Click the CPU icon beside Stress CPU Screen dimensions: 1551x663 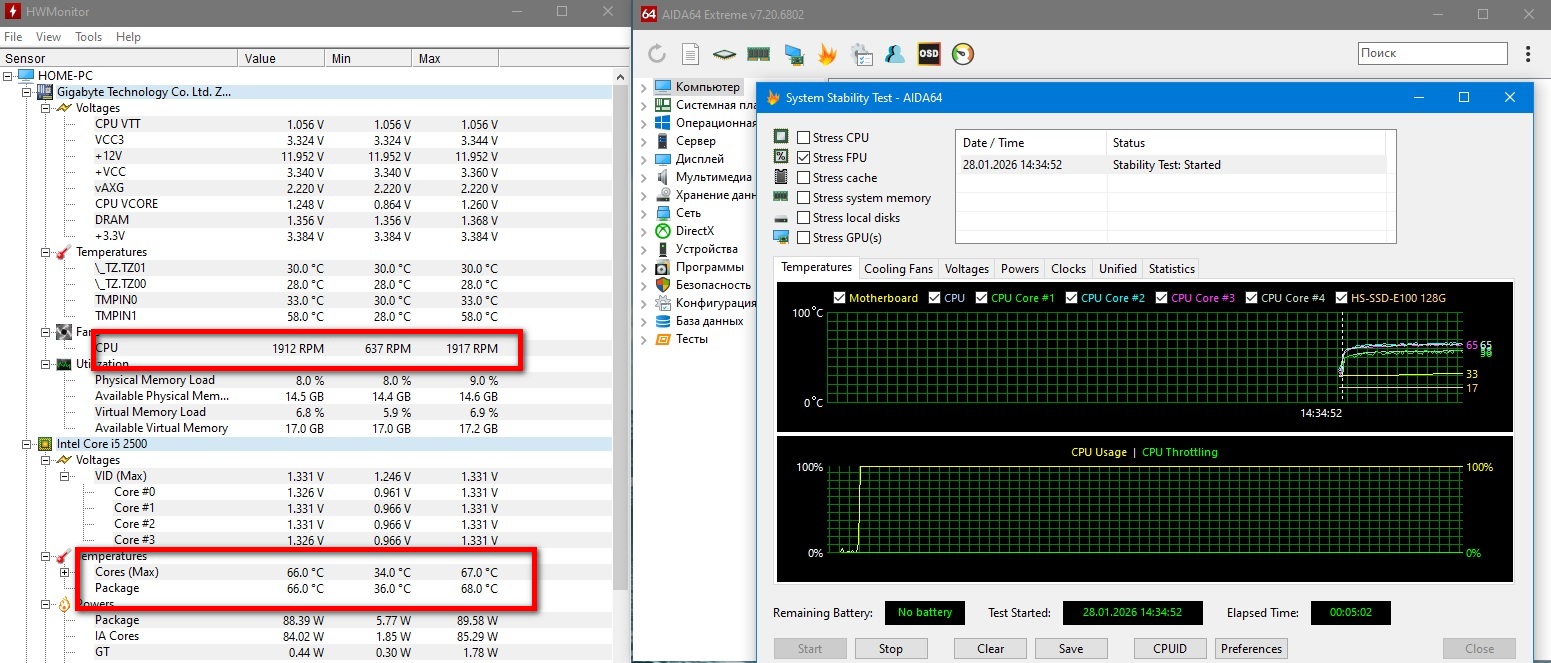(x=781, y=137)
